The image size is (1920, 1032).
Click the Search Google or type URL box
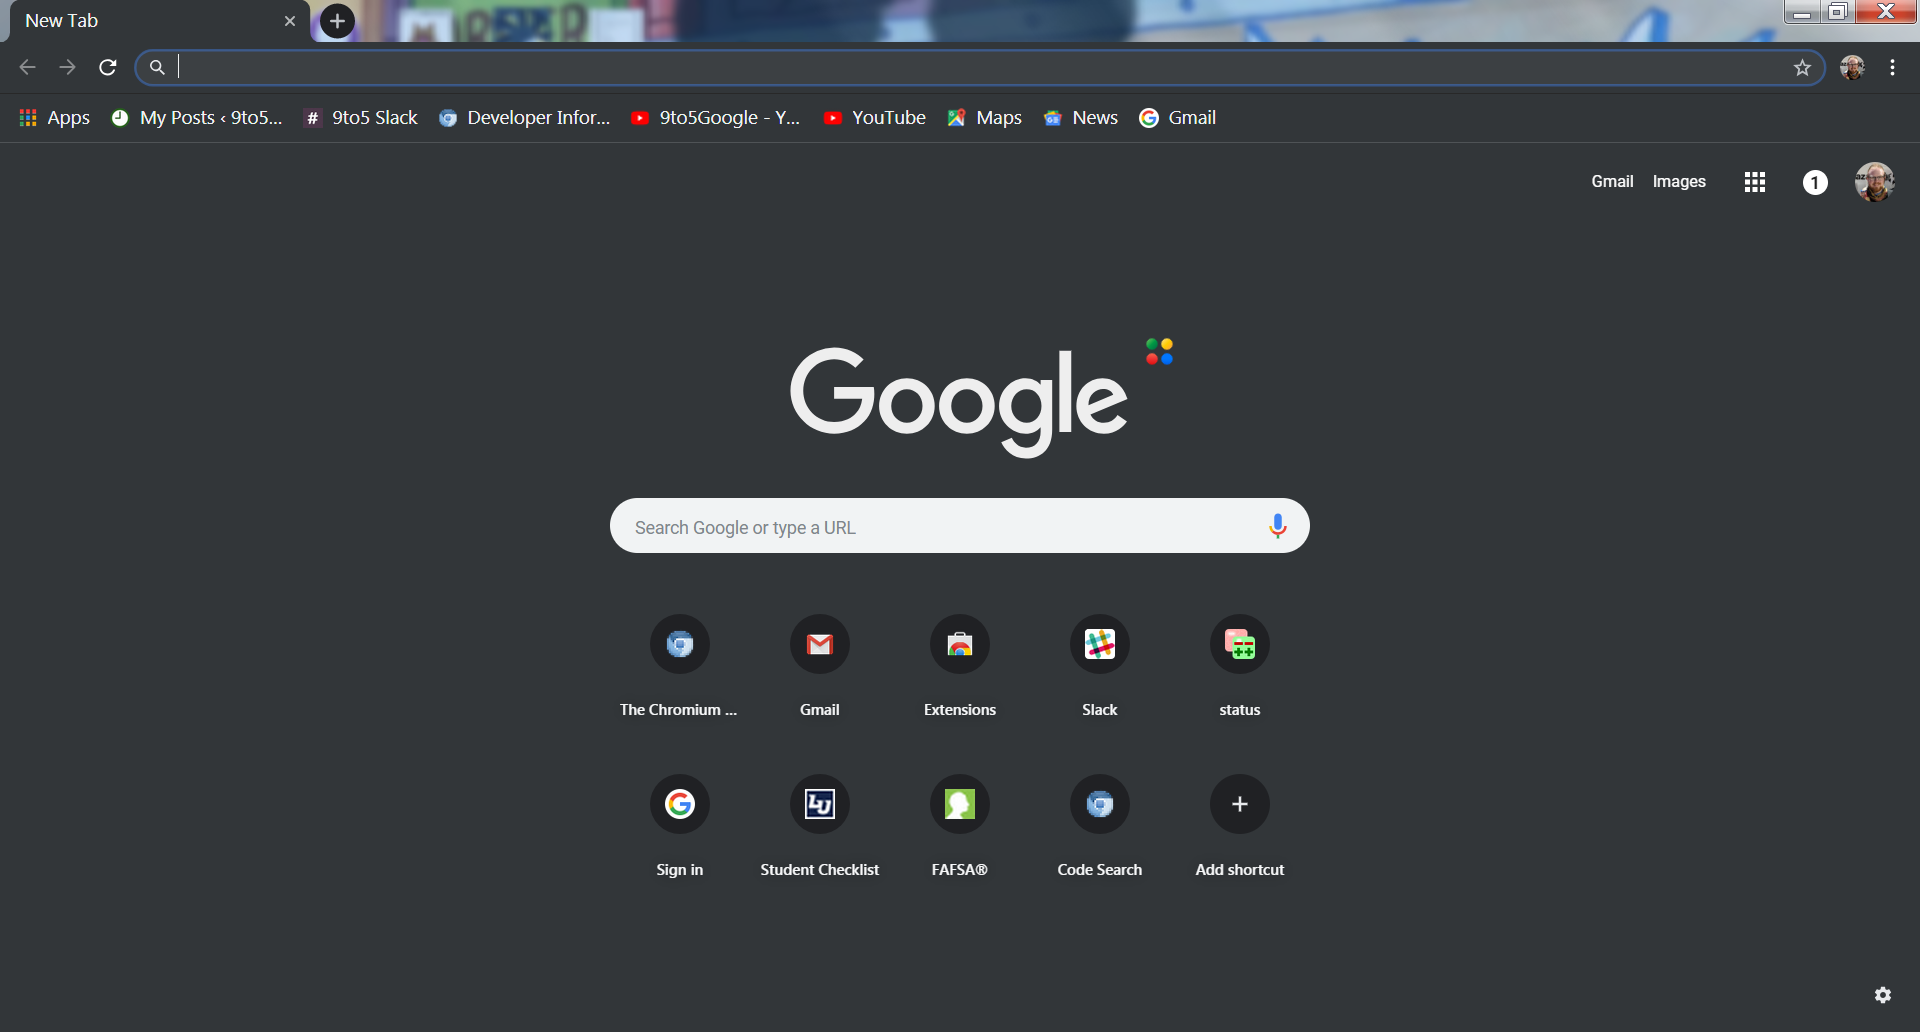940,527
